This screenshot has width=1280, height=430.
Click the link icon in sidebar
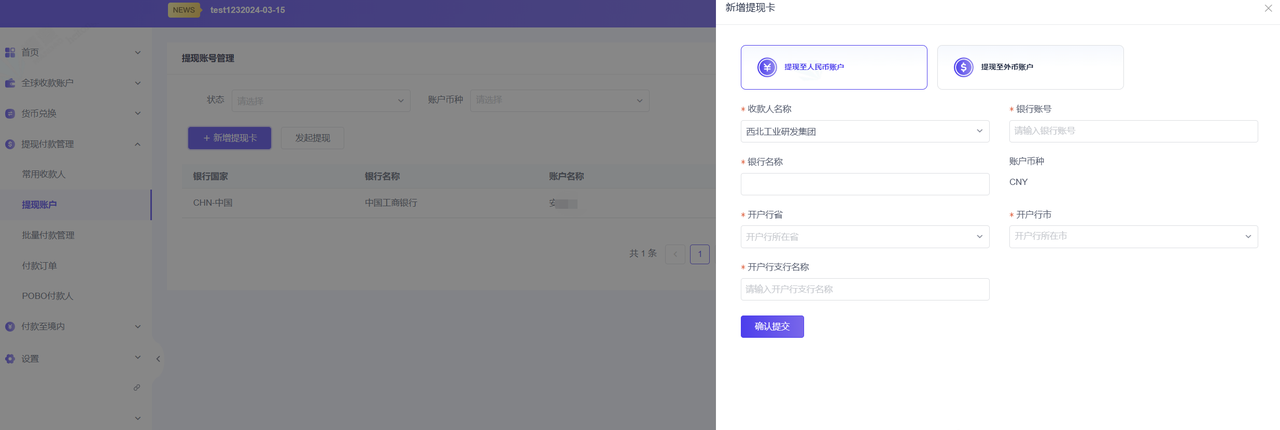(x=137, y=387)
